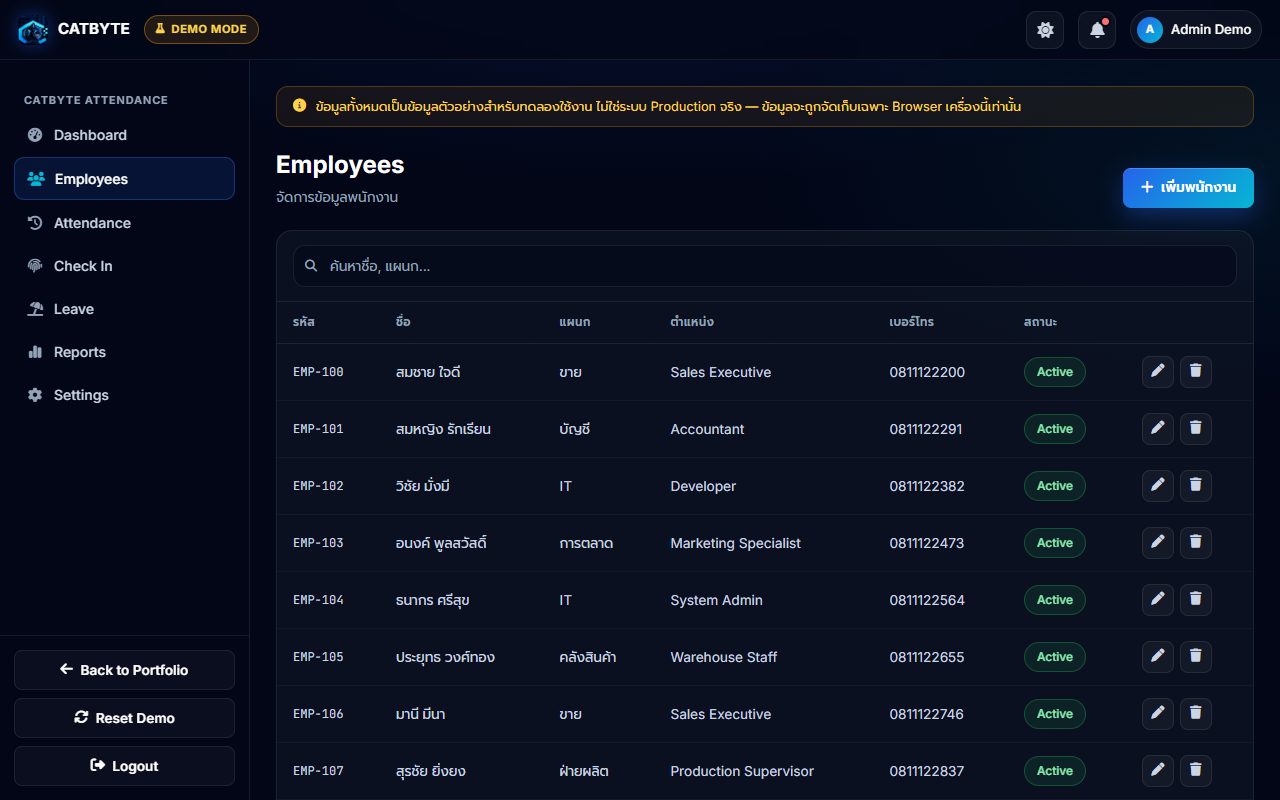Click trash icon for EMP-107
This screenshot has width=1280, height=800.
[1196, 771]
